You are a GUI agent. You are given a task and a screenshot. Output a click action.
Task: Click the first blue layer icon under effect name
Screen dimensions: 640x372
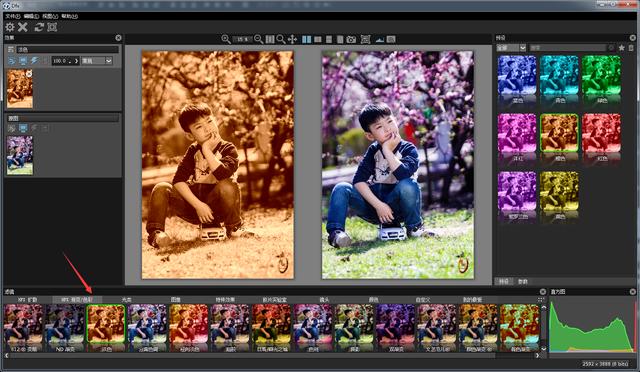11,61
